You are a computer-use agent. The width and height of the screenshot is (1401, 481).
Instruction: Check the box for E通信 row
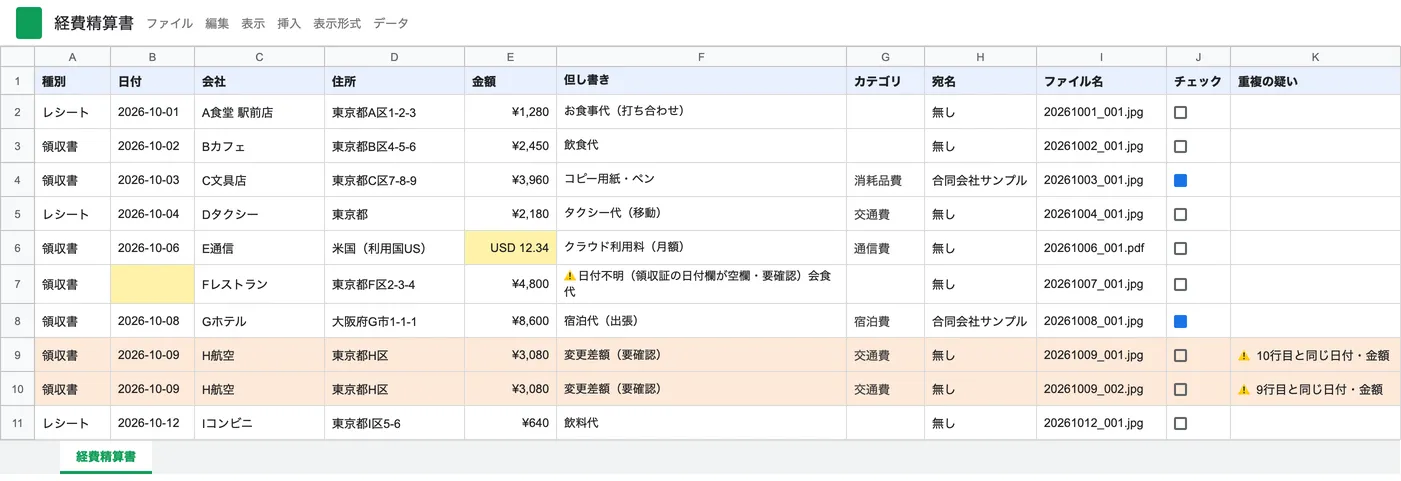click(1180, 248)
